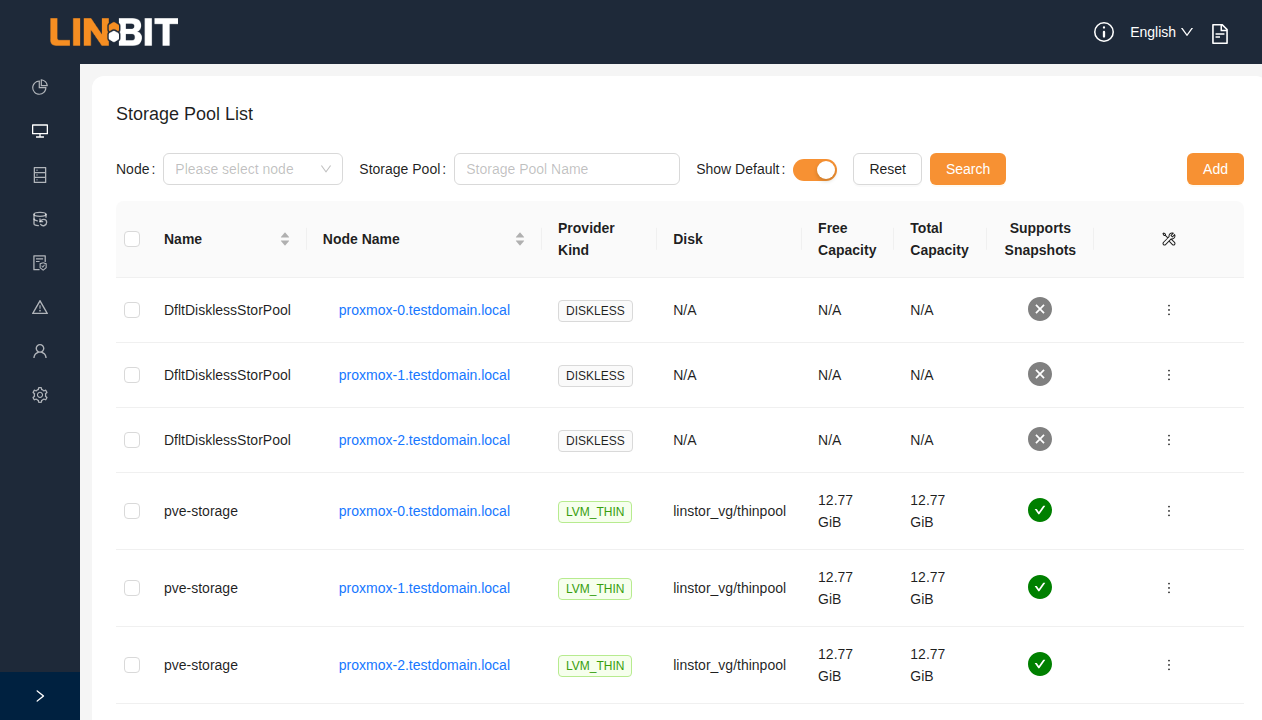Click the Storage Pool List heading
This screenshot has width=1262, height=720.
(184, 114)
